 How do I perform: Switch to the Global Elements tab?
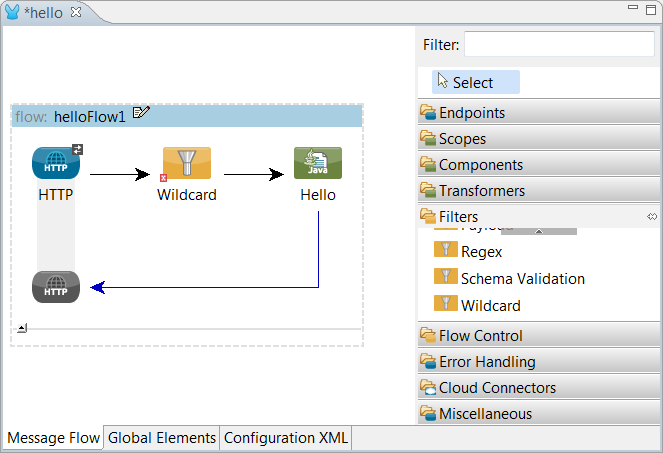pyautogui.click(x=161, y=438)
